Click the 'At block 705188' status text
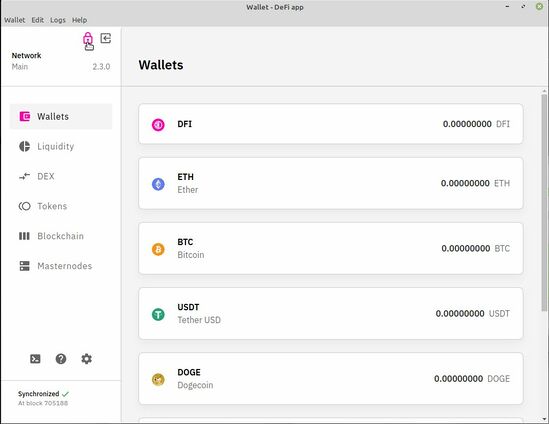This screenshot has height=424, width=549. click(43, 403)
